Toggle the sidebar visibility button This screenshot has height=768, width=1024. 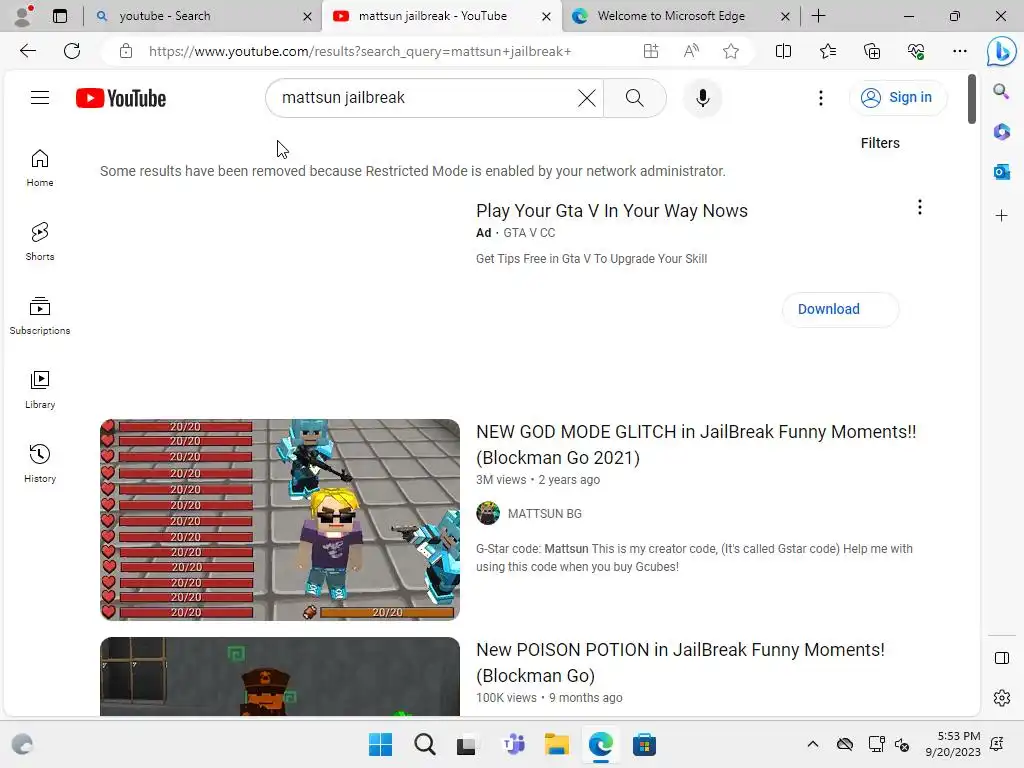click(x=1001, y=658)
